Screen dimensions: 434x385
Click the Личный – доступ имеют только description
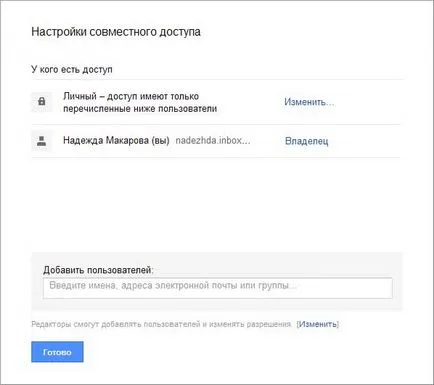pyautogui.click(x=140, y=102)
